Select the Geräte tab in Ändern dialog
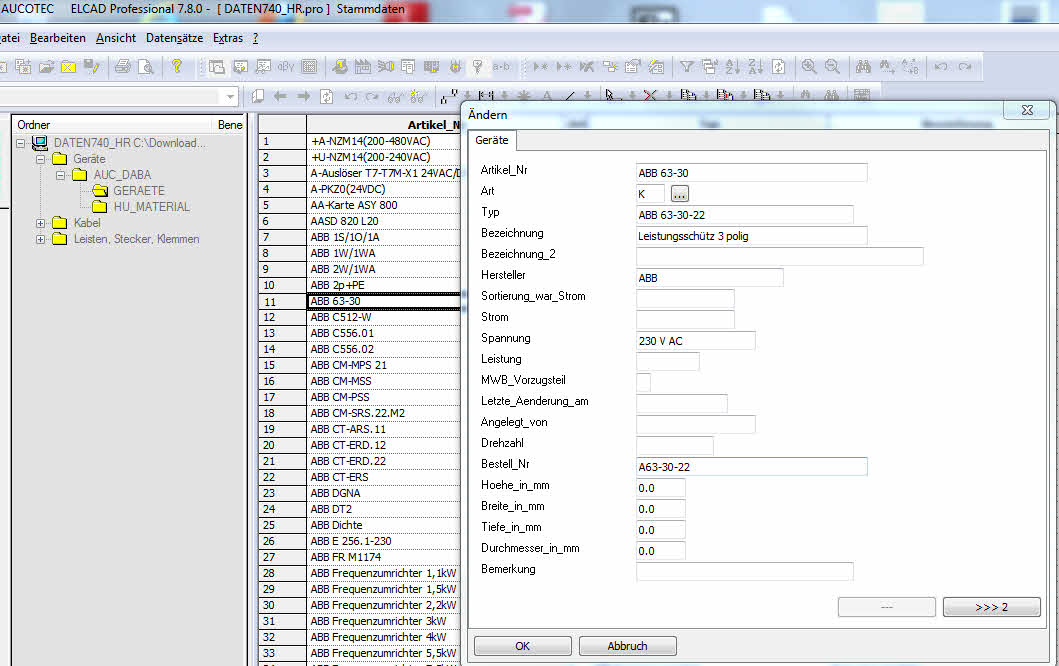Viewport: 1059px width, 666px height. [492, 140]
